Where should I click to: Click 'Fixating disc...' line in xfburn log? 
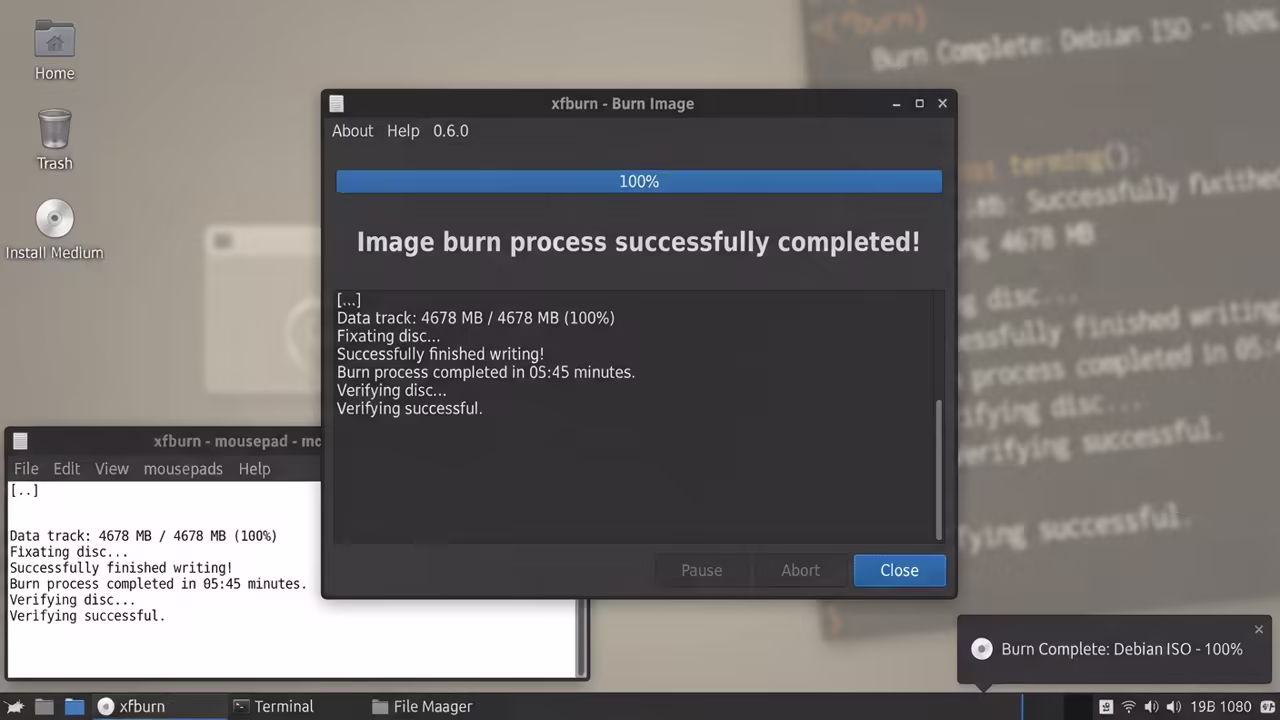click(x=388, y=336)
